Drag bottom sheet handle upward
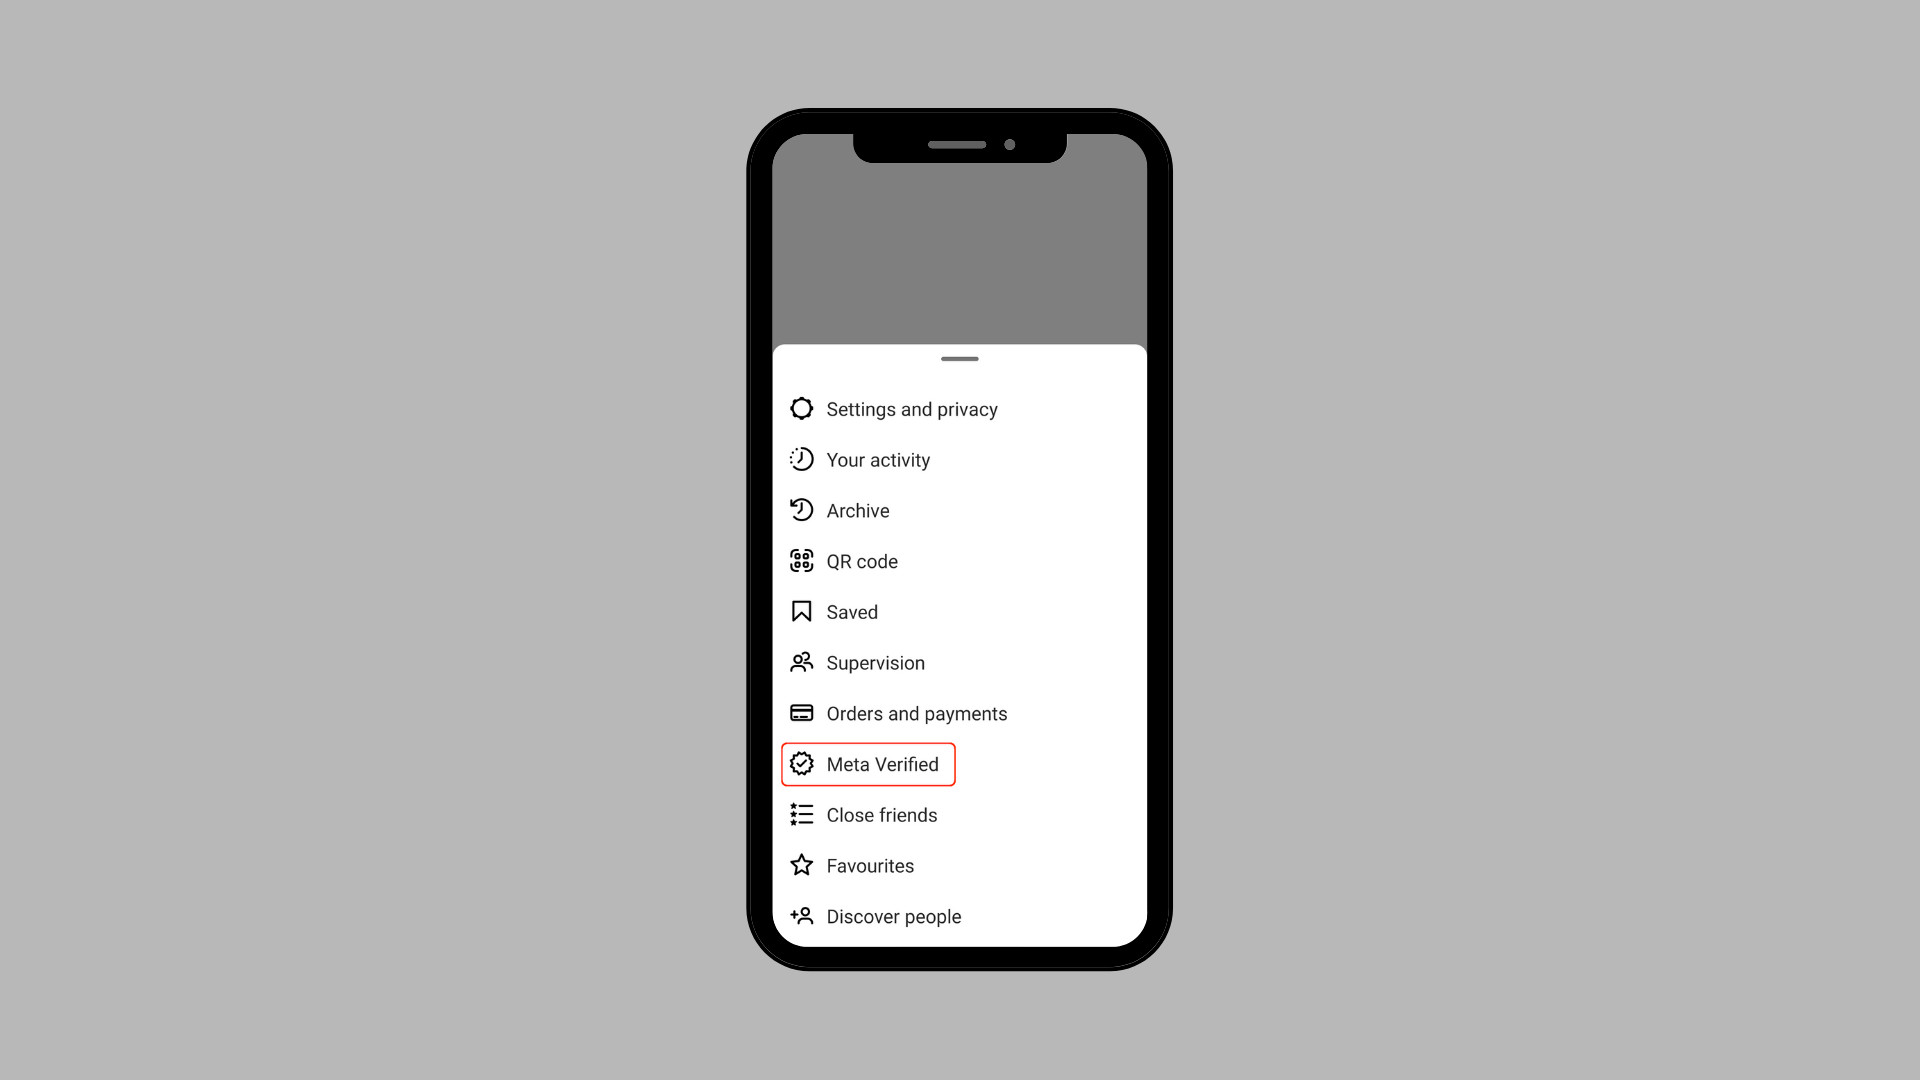This screenshot has height=1080, width=1920. tap(959, 359)
